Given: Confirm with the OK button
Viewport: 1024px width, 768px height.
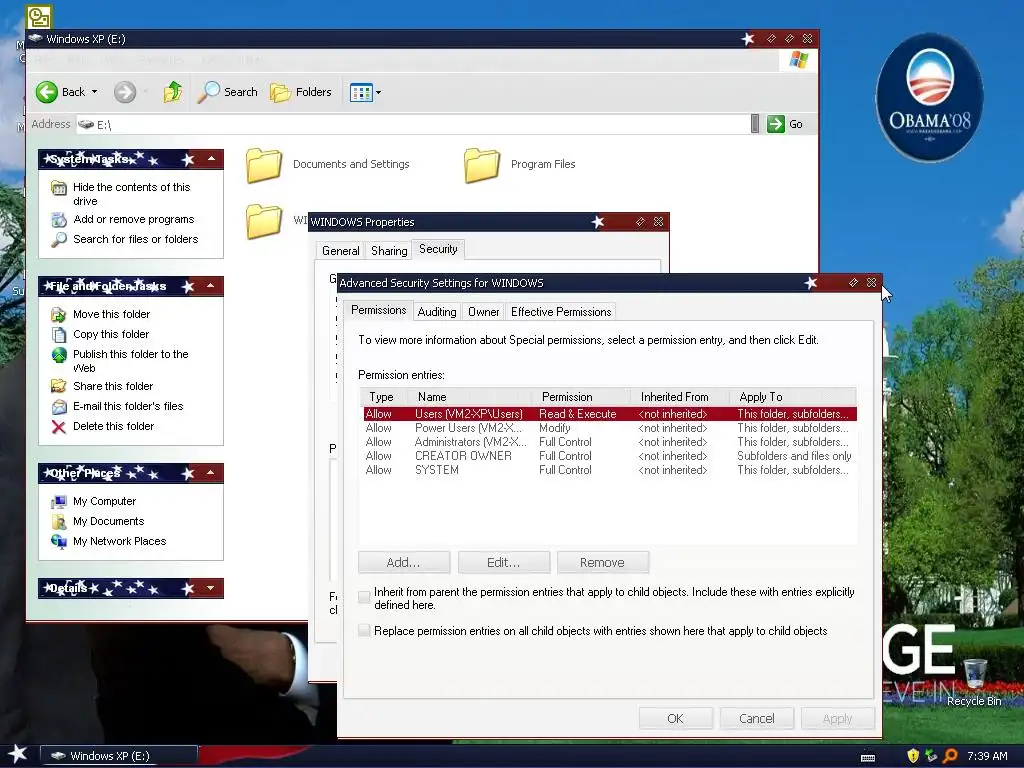Looking at the screenshot, I should pos(675,718).
